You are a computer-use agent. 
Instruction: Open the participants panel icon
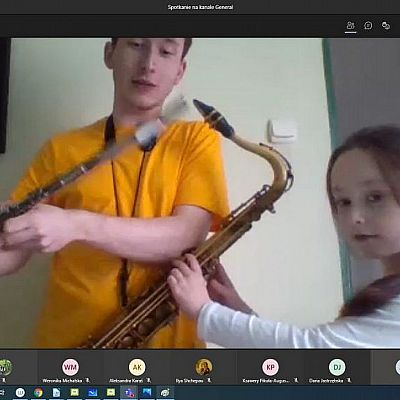(350, 25)
